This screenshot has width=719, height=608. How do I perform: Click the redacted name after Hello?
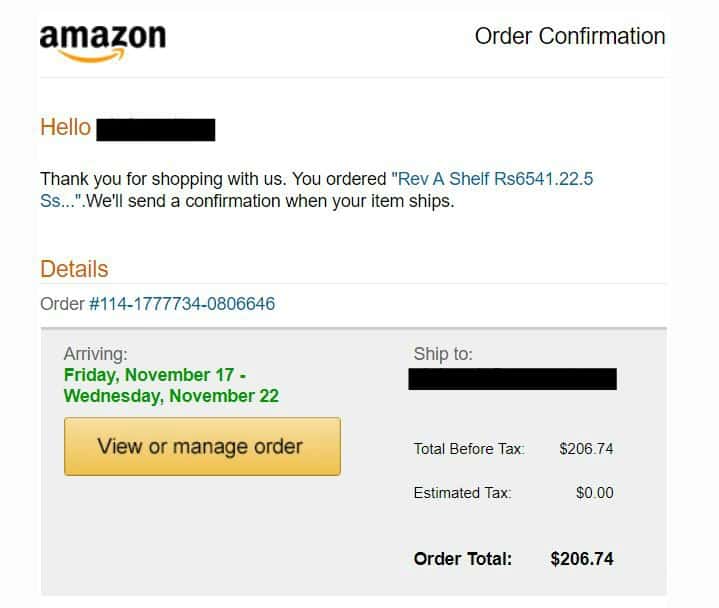pos(155,130)
